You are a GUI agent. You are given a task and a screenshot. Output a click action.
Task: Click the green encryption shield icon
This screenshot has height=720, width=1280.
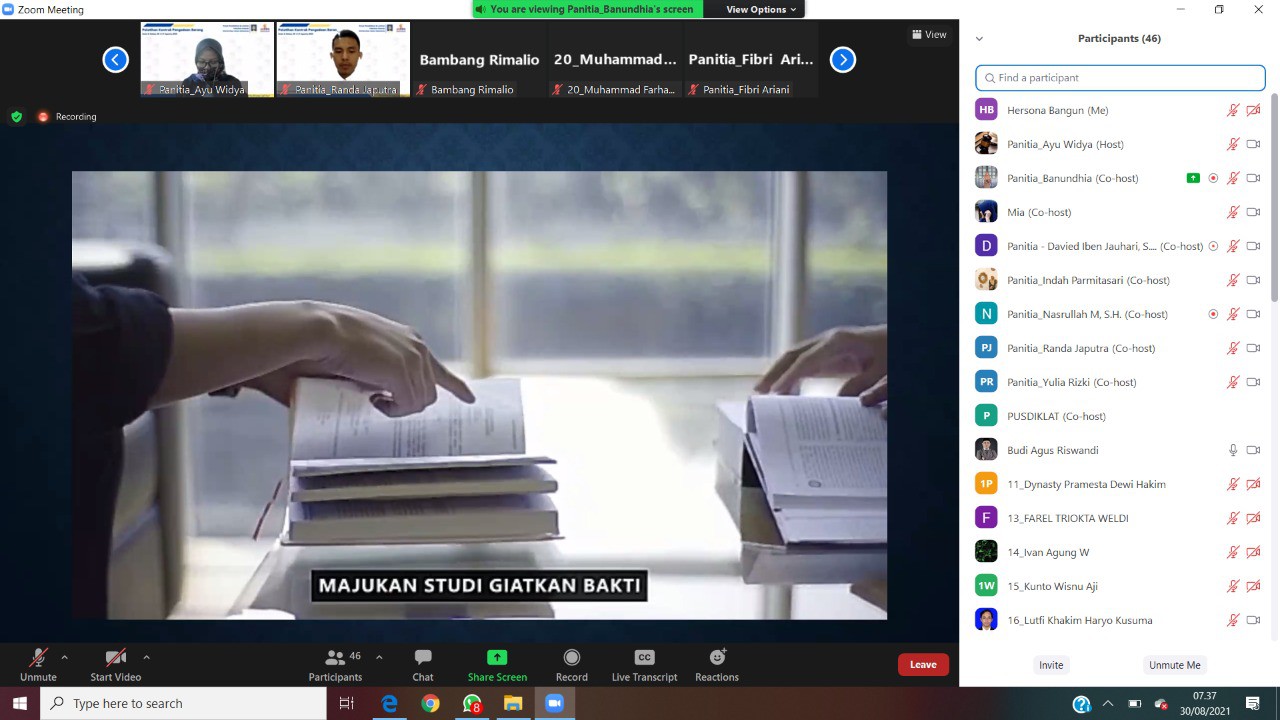16,117
